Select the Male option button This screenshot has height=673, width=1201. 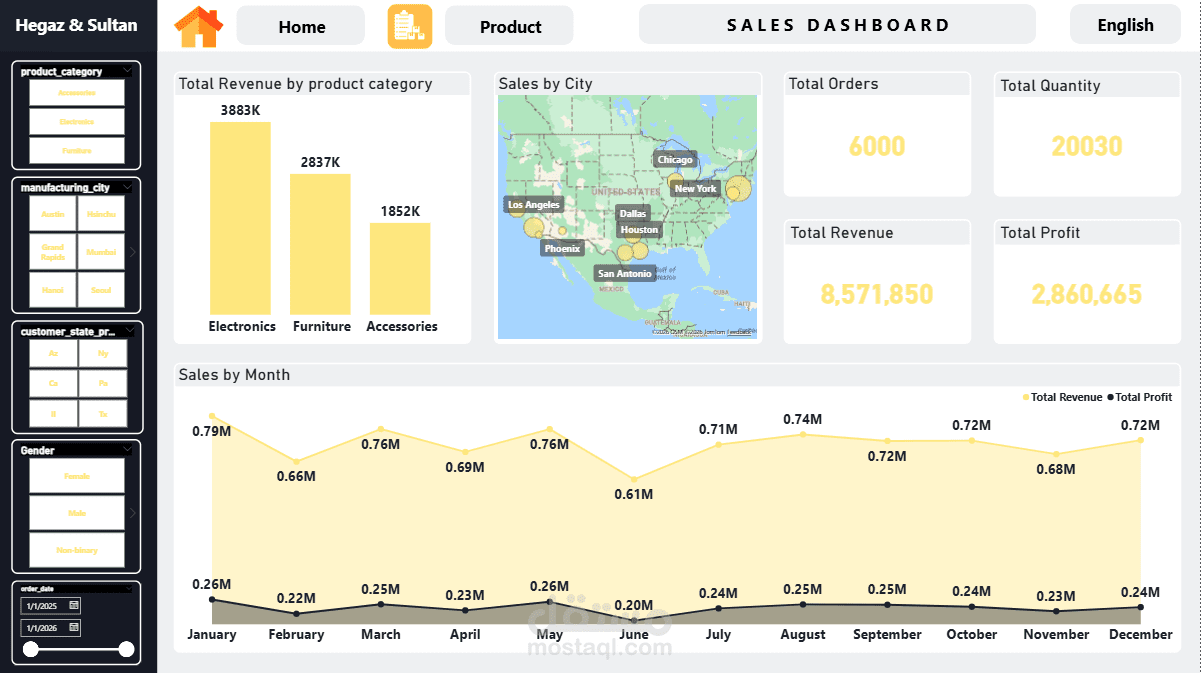tap(77, 513)
